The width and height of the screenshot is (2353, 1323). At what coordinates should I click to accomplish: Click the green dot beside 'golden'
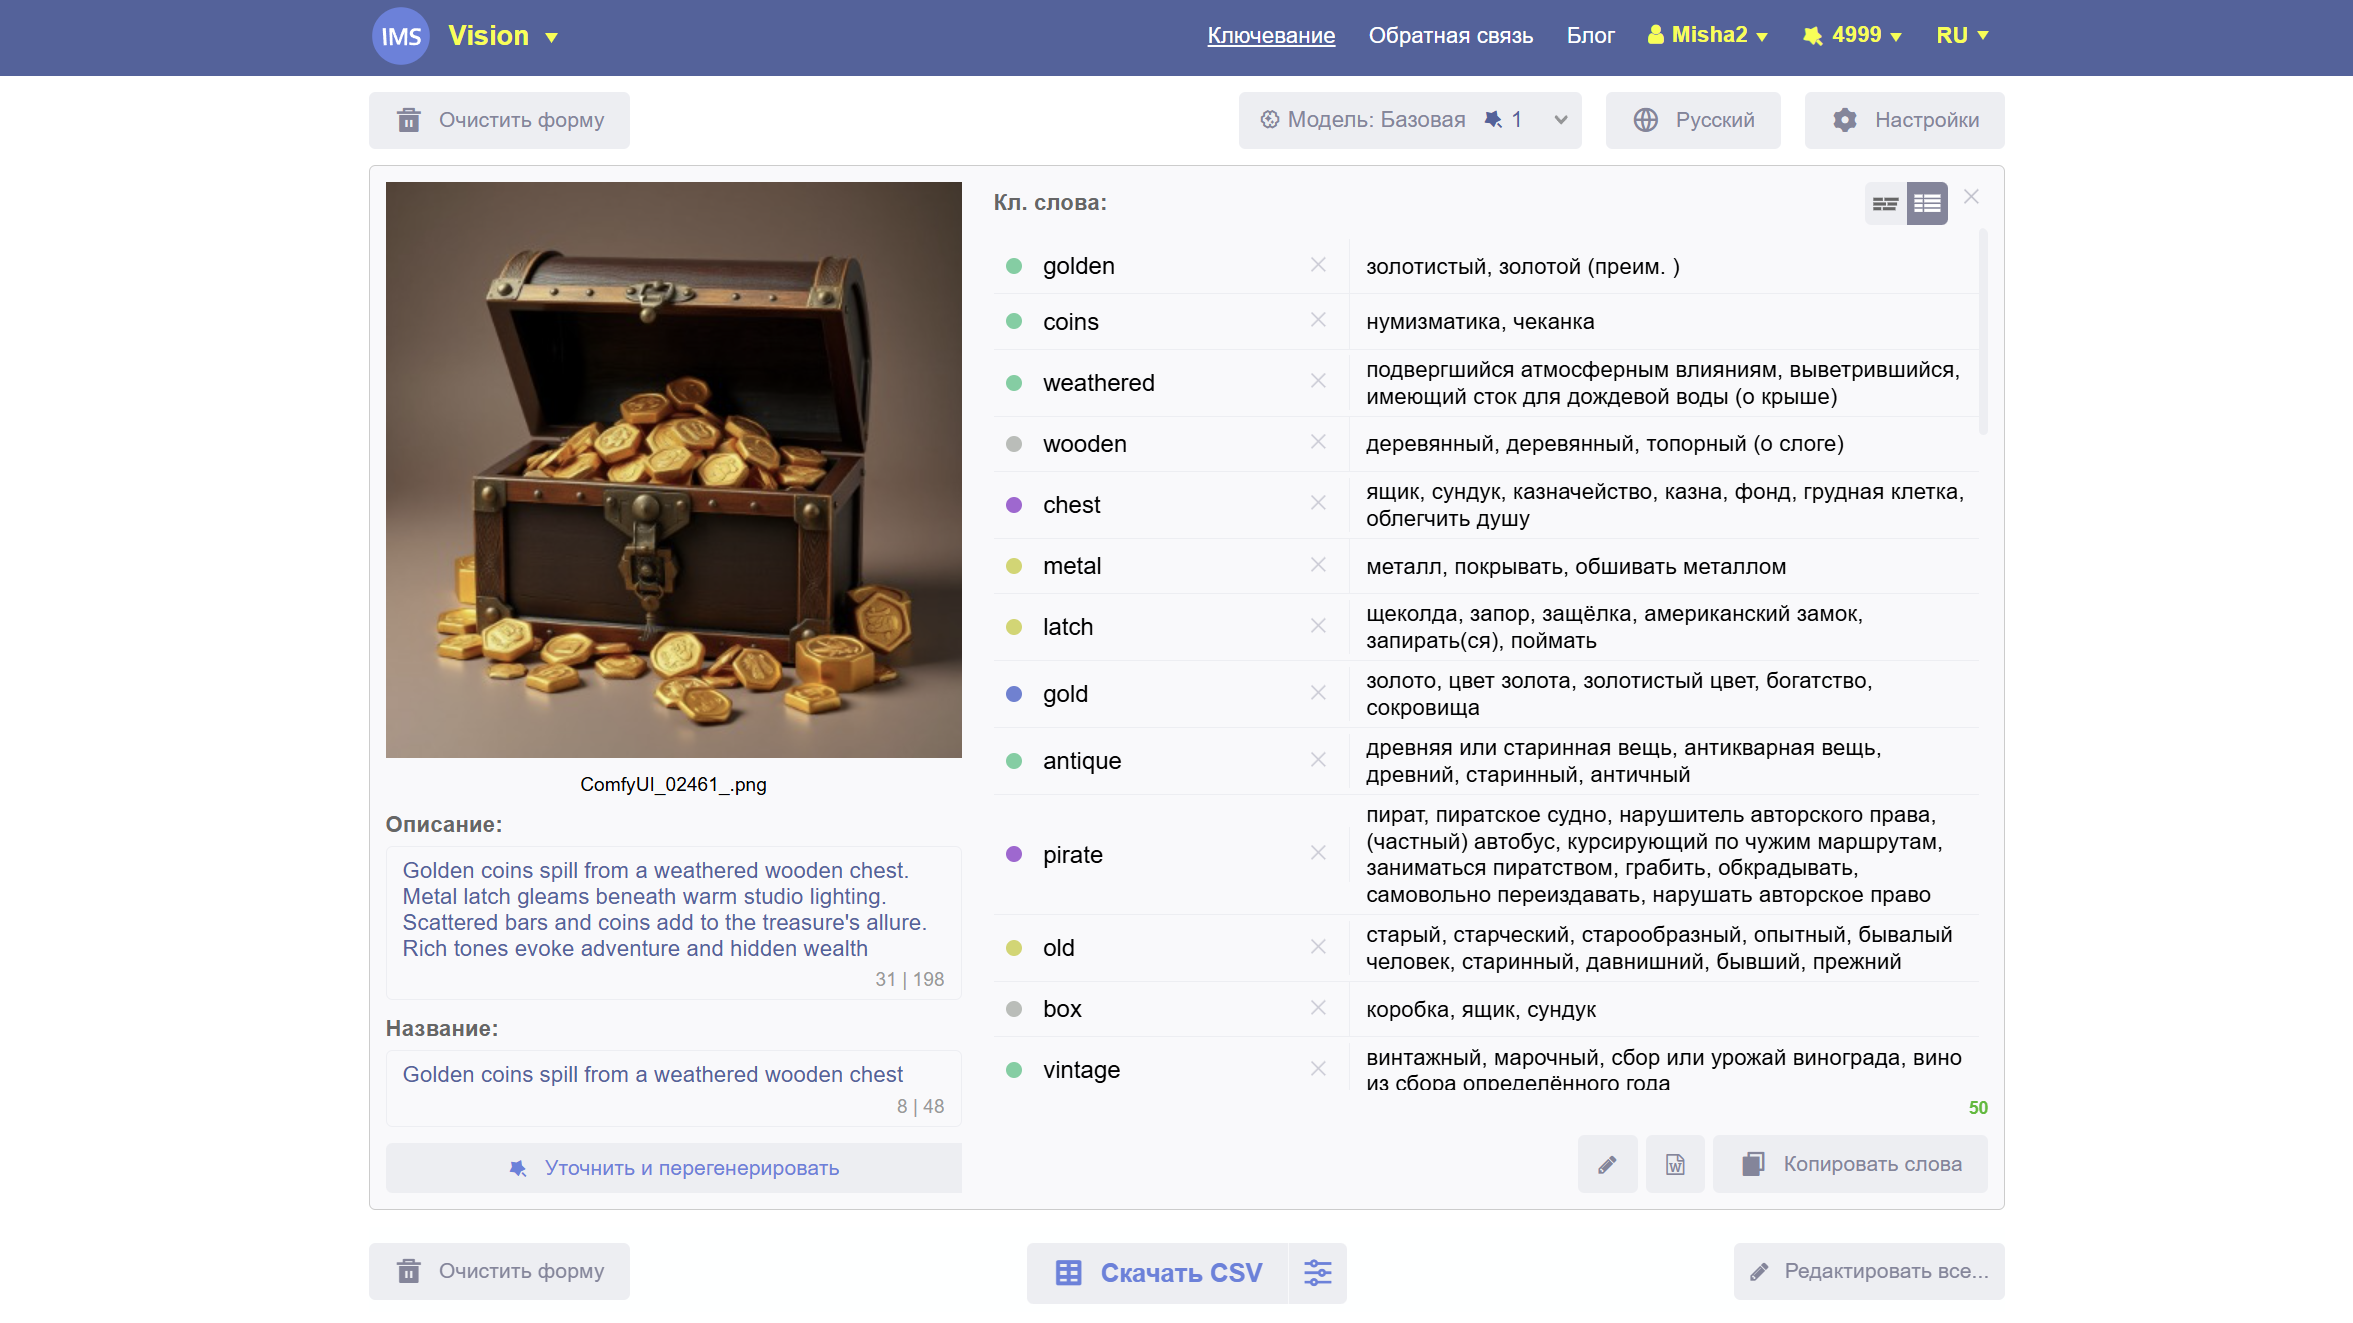click(1014, 266)
